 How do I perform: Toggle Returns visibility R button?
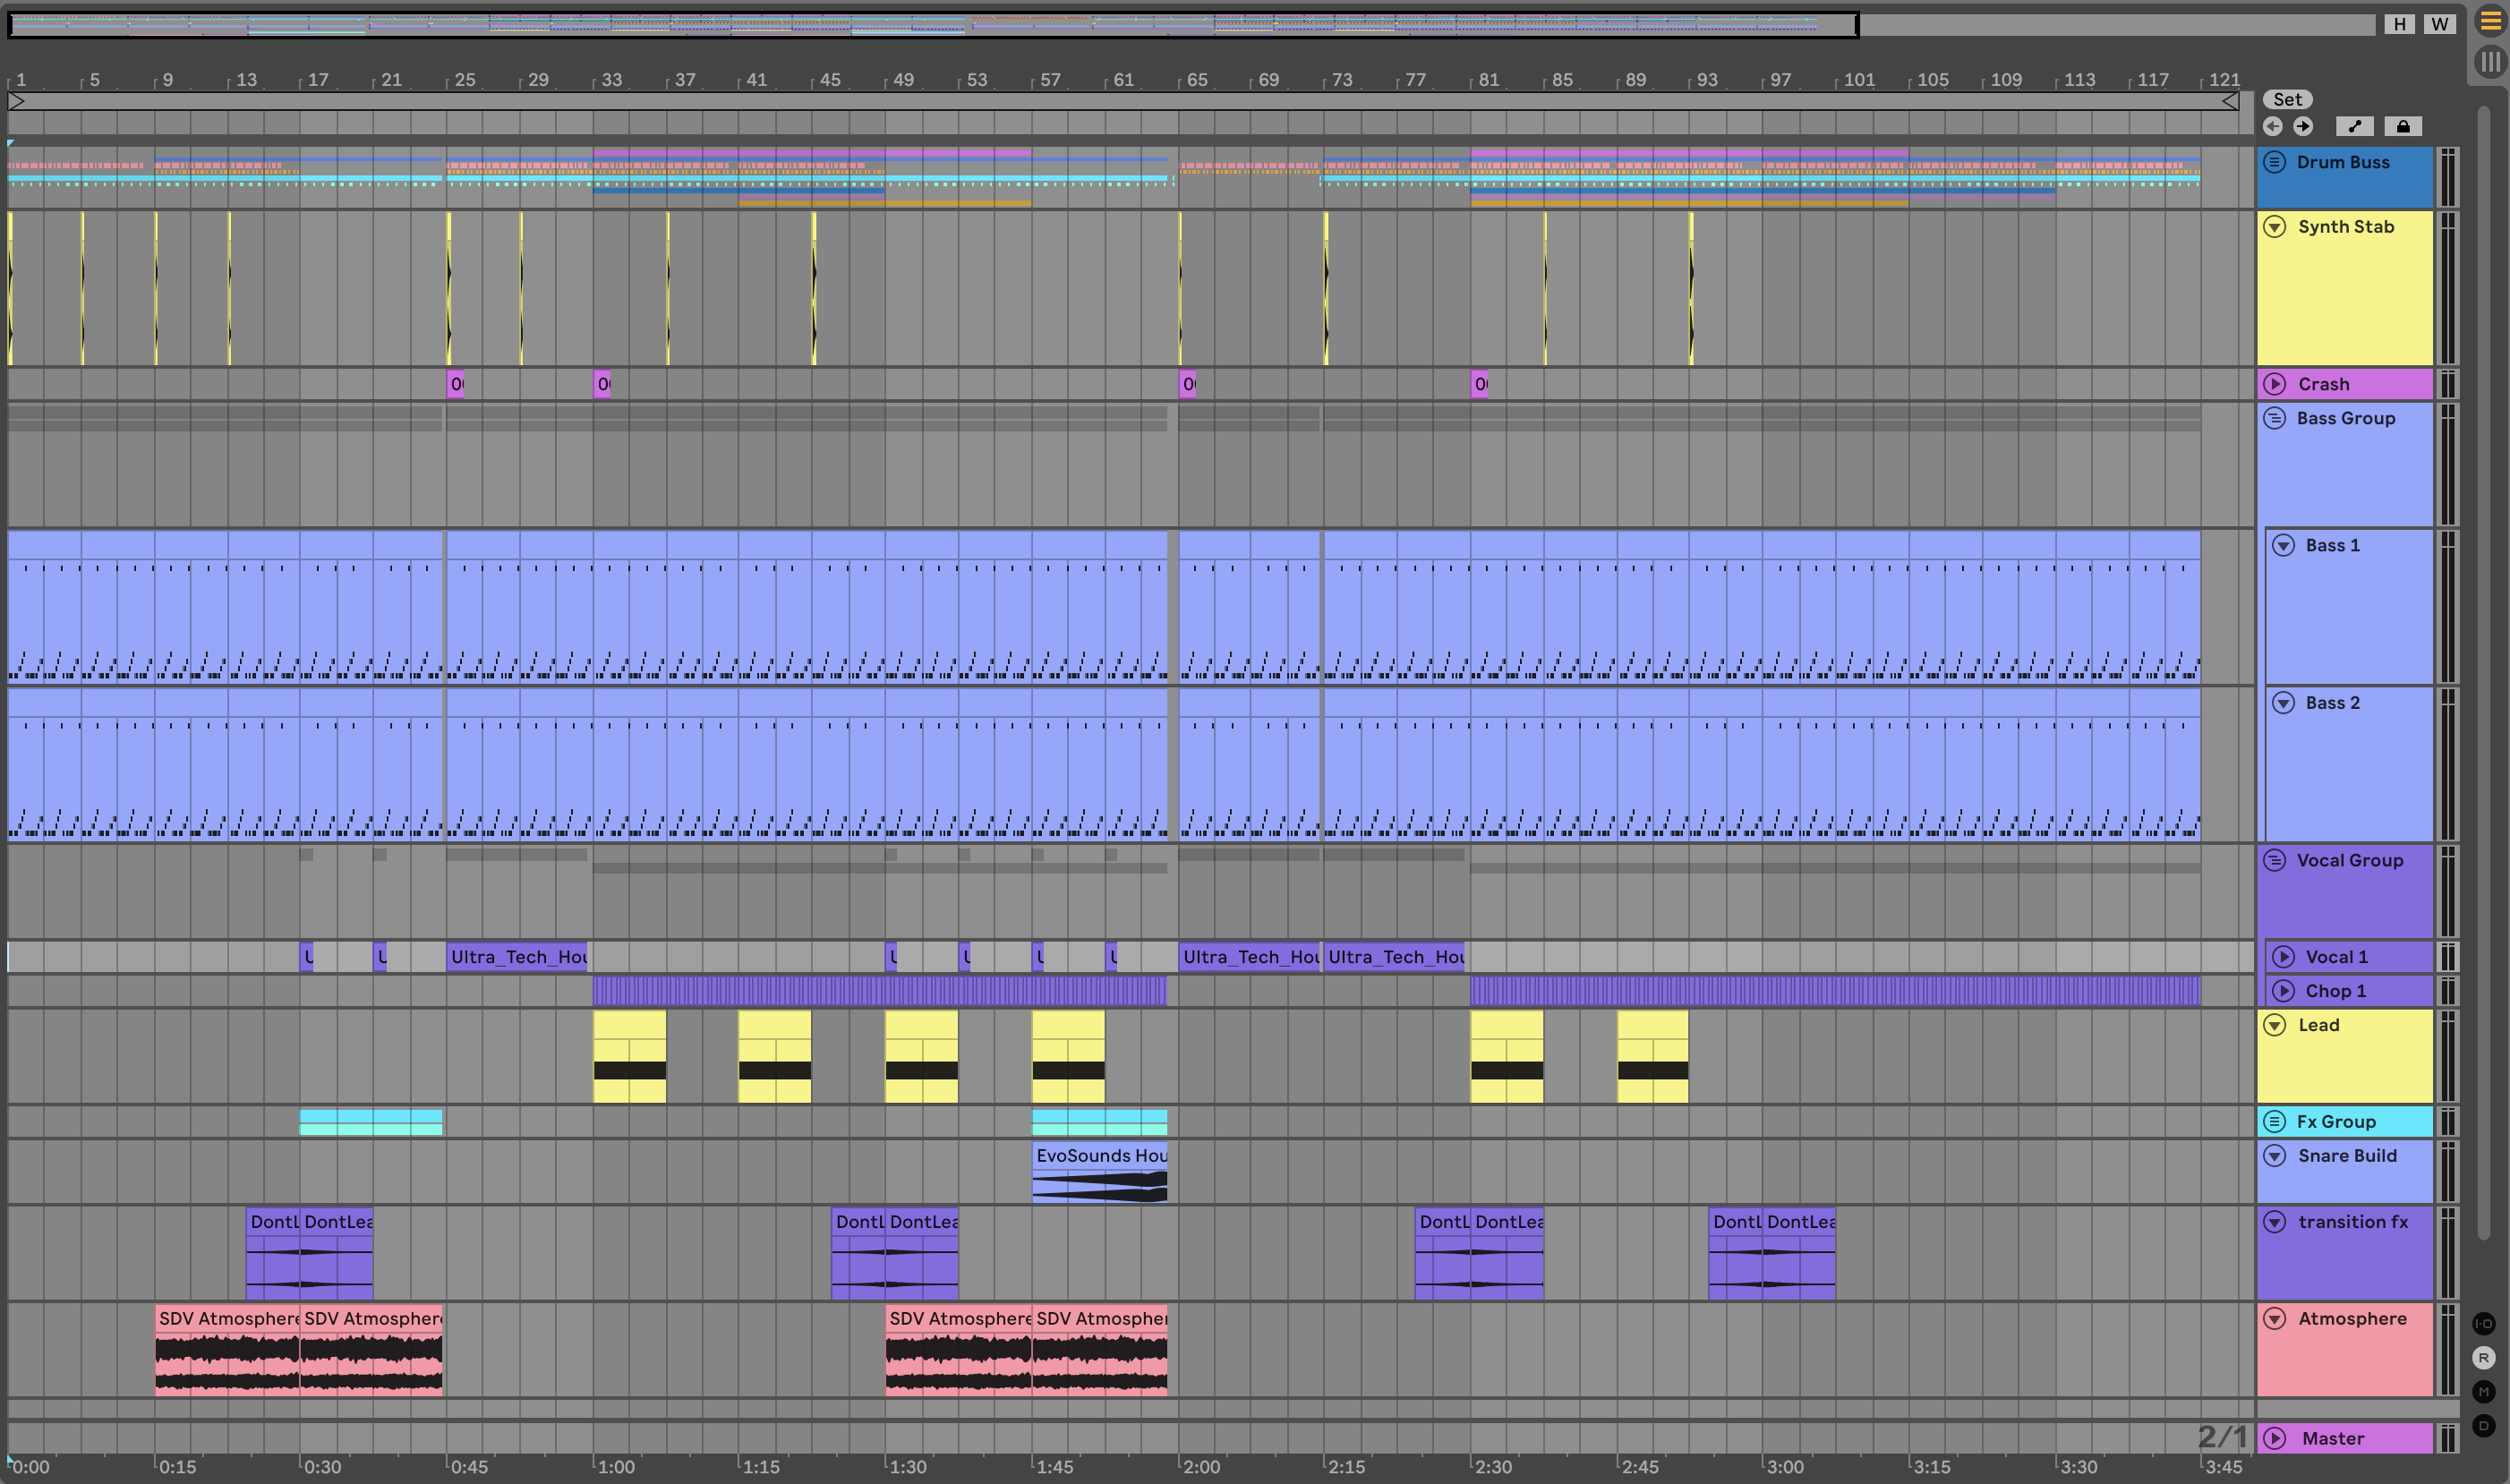pyautogui.click(x=2483, y=1358)
